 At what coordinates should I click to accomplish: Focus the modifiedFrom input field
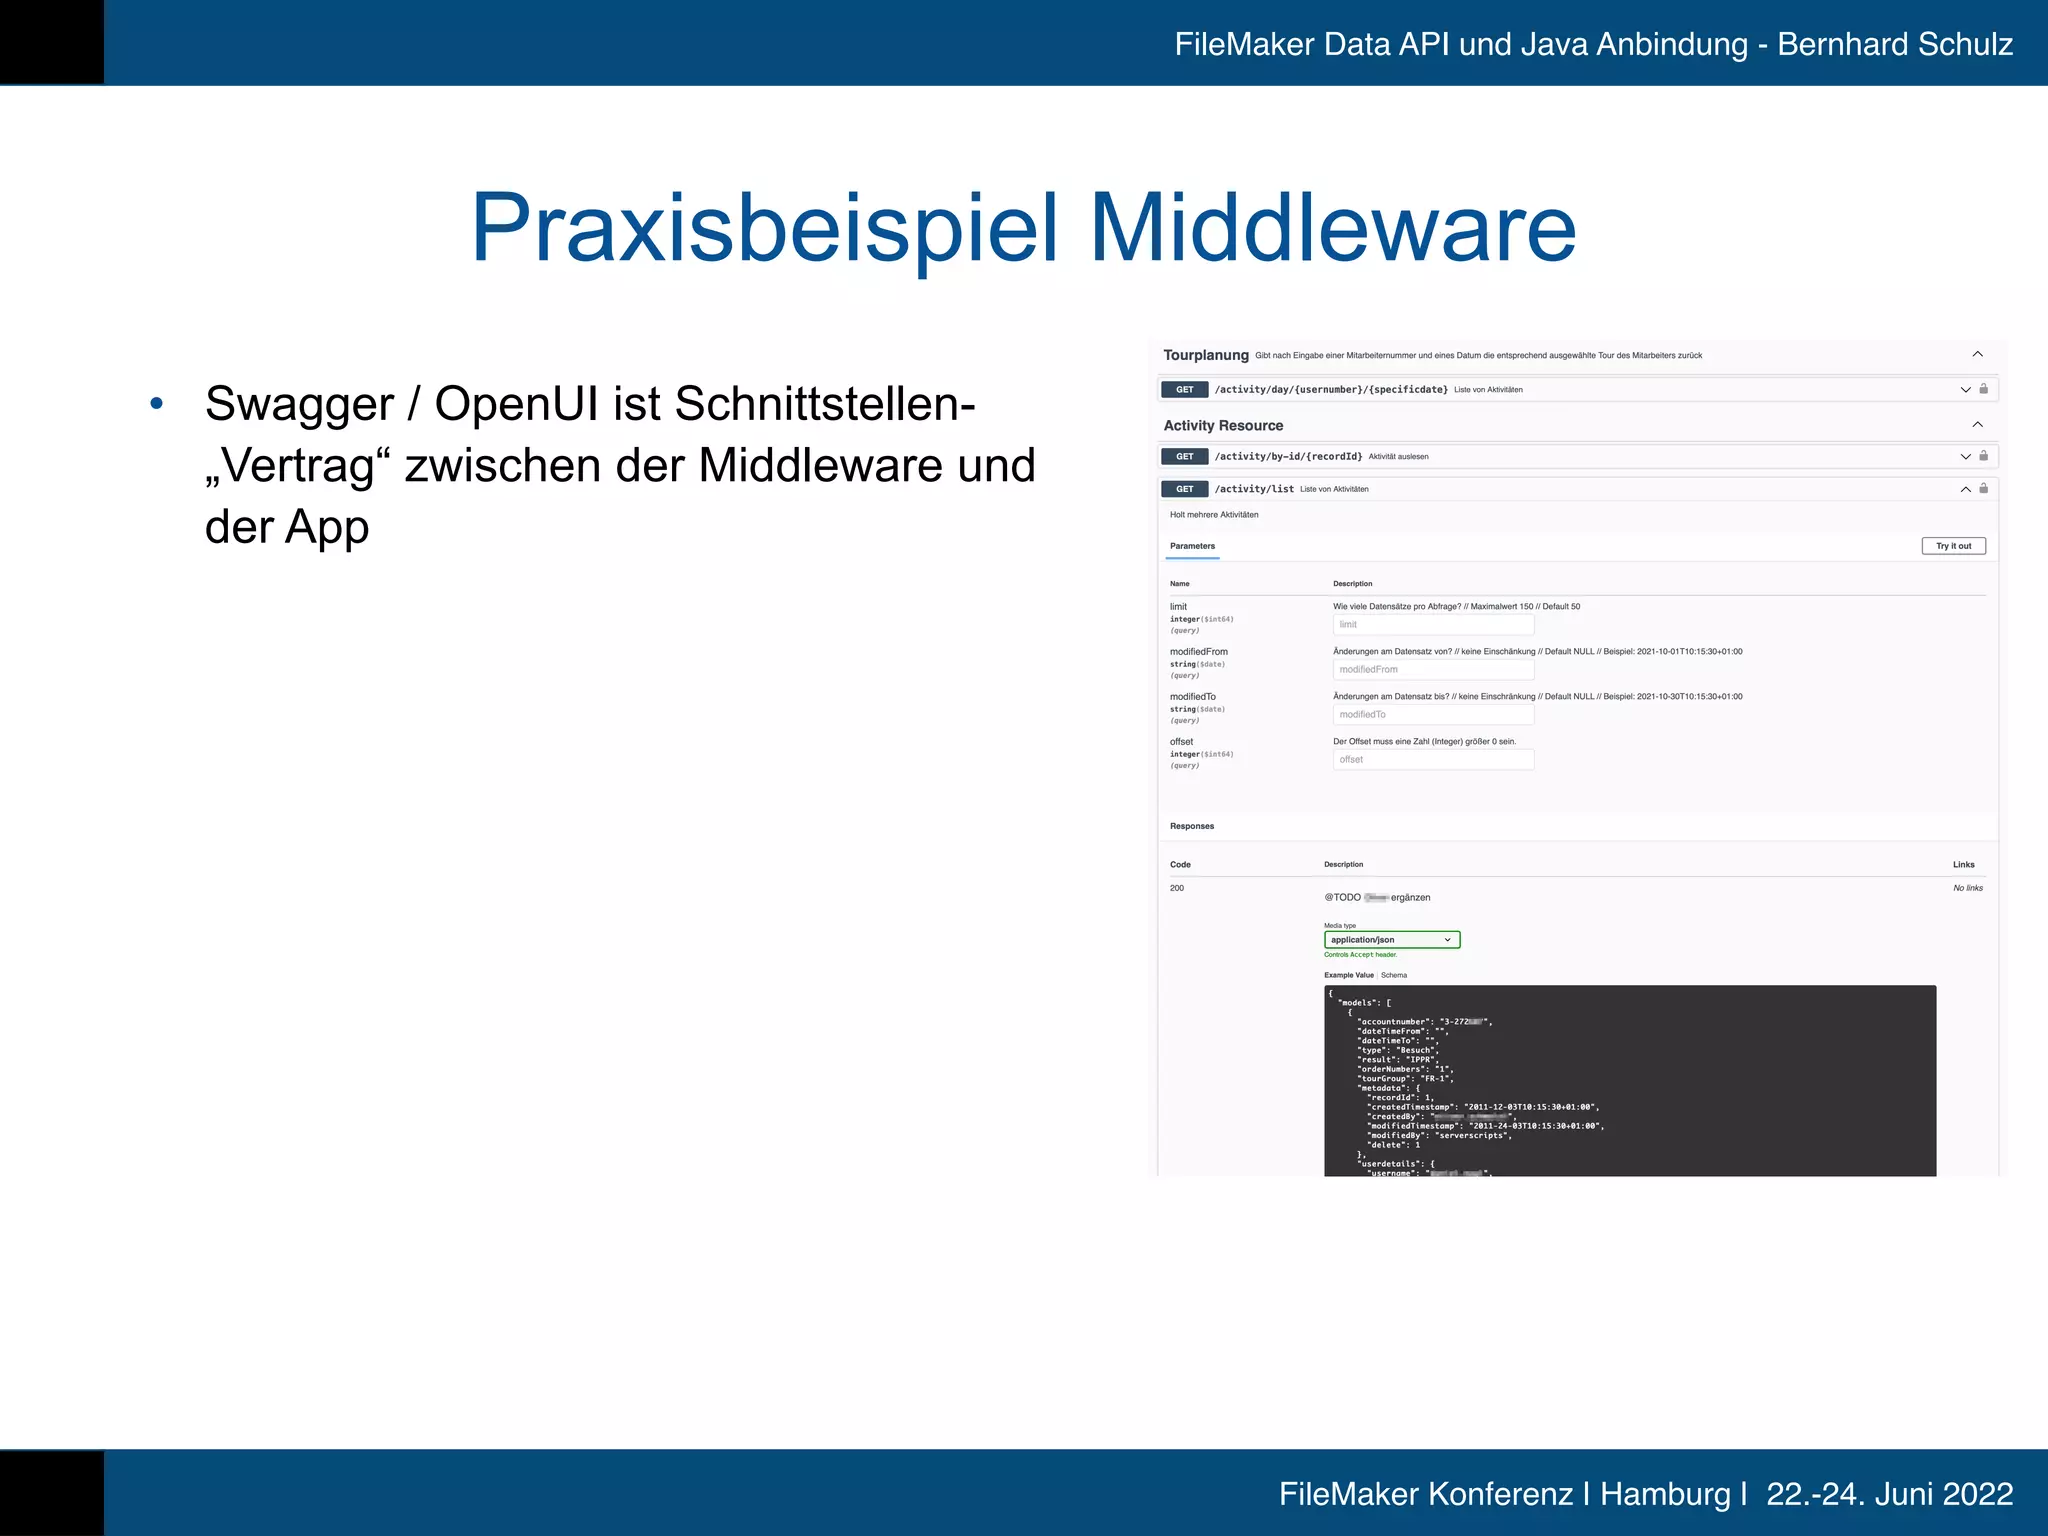click(1433, 669)
